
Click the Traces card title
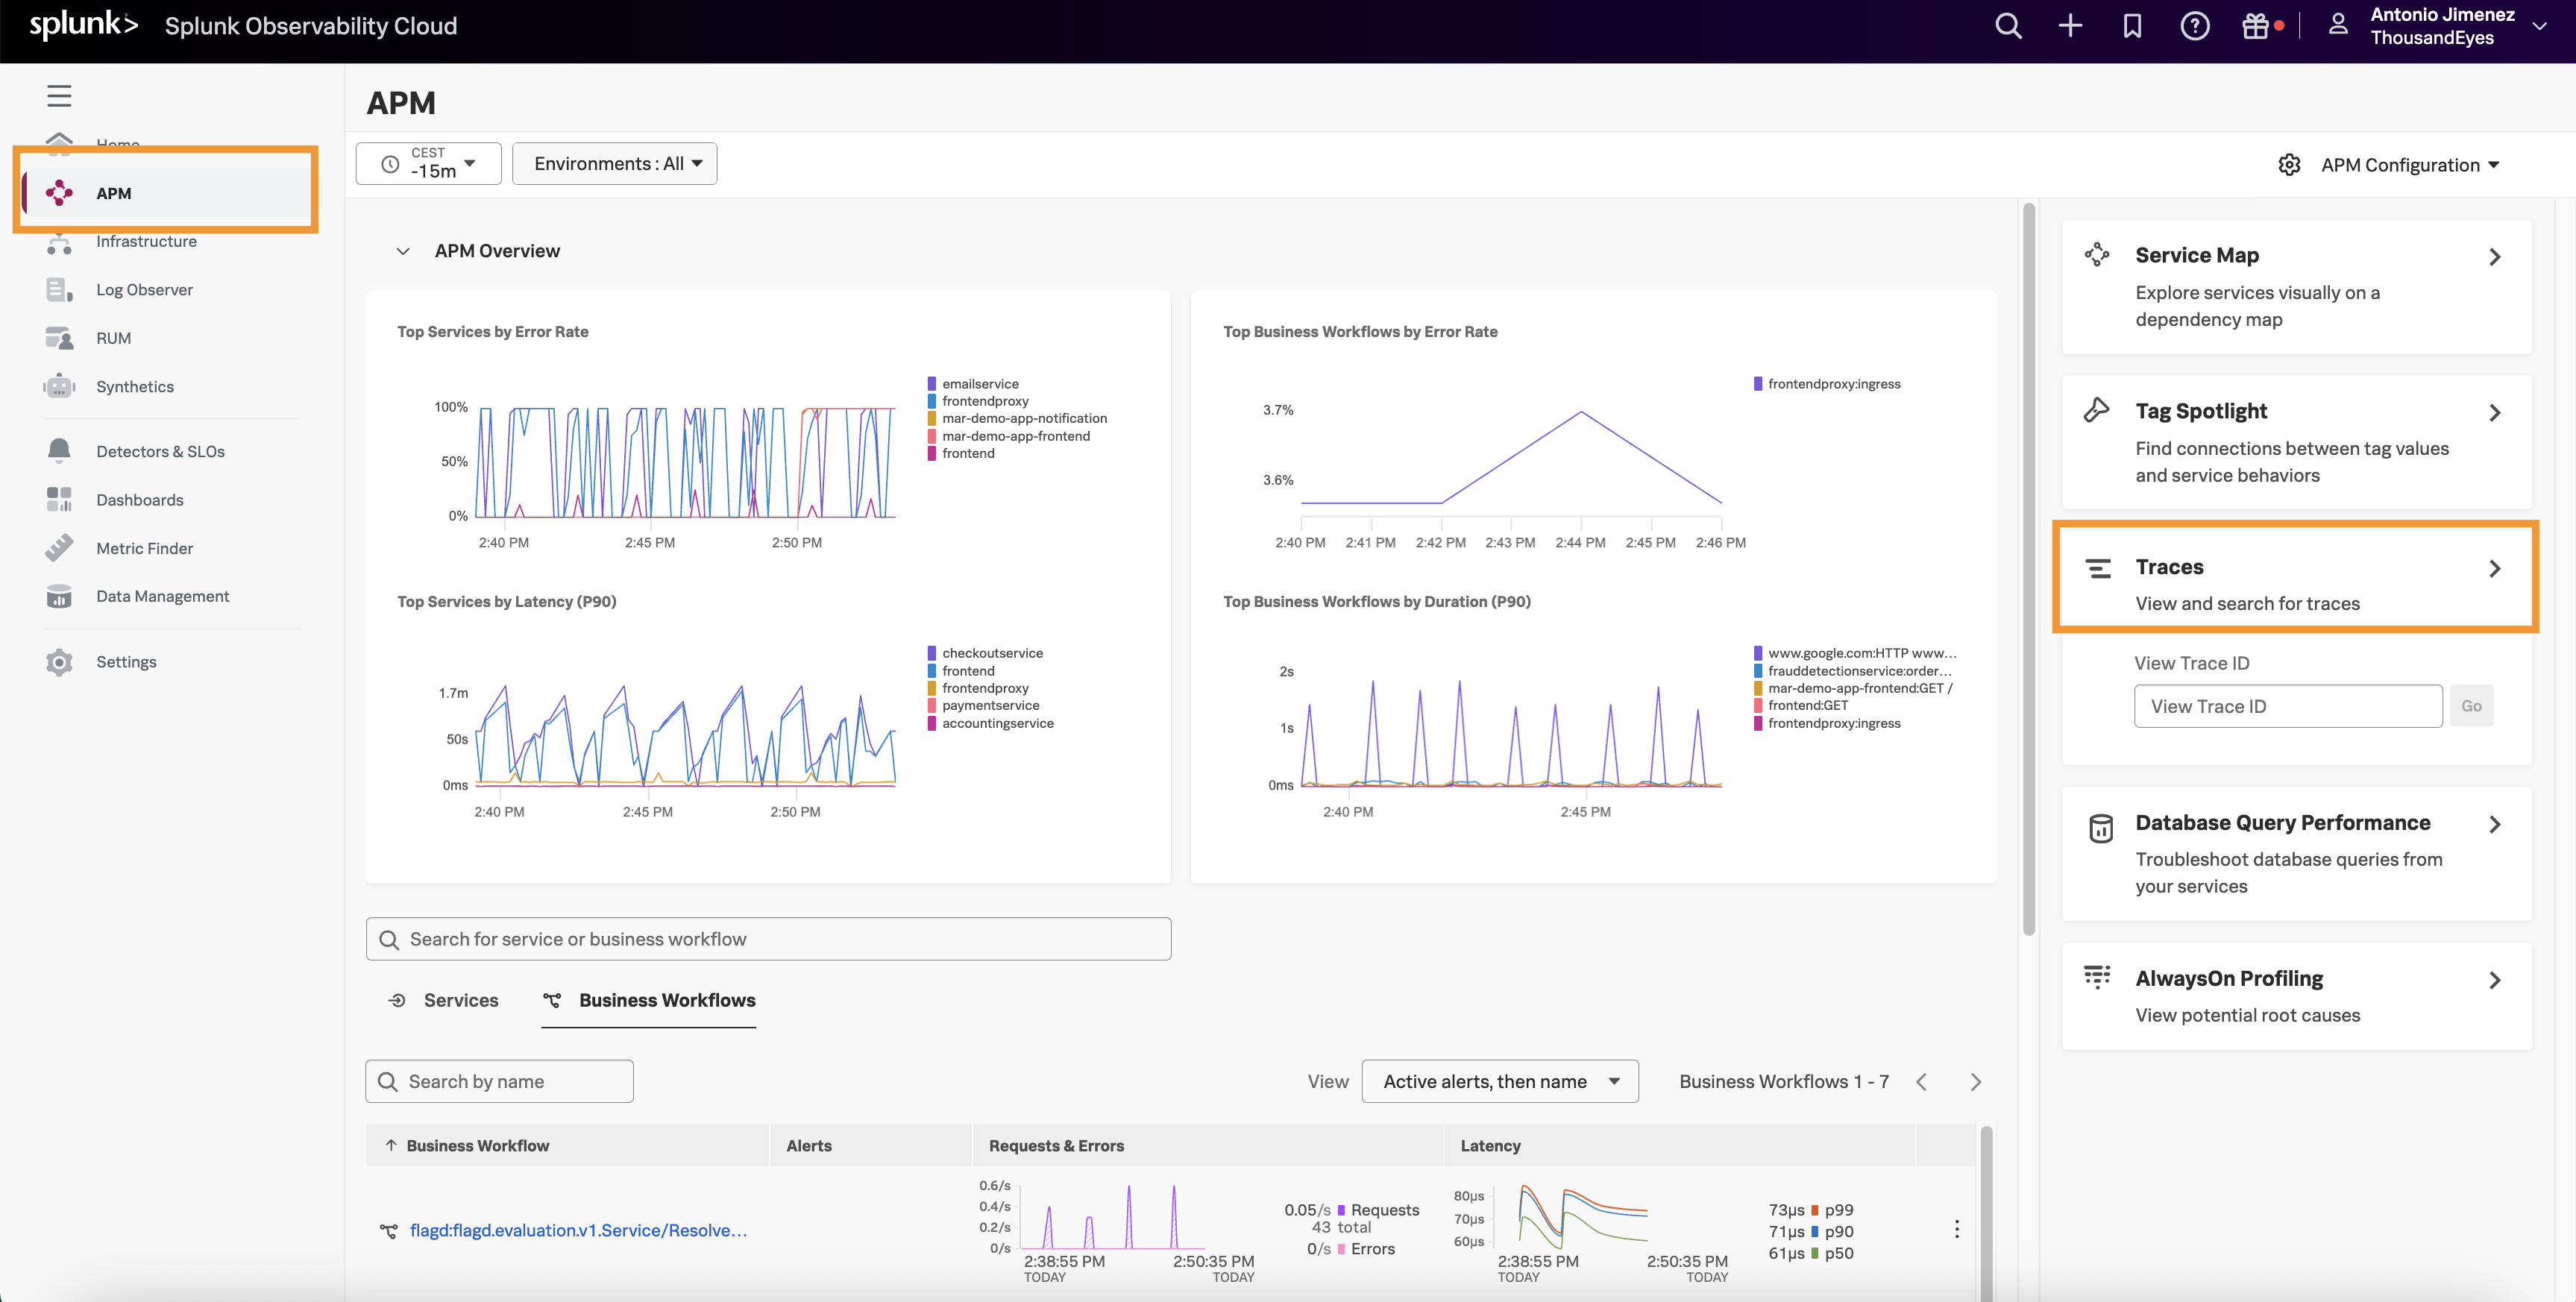click(x=2169, y=567)
